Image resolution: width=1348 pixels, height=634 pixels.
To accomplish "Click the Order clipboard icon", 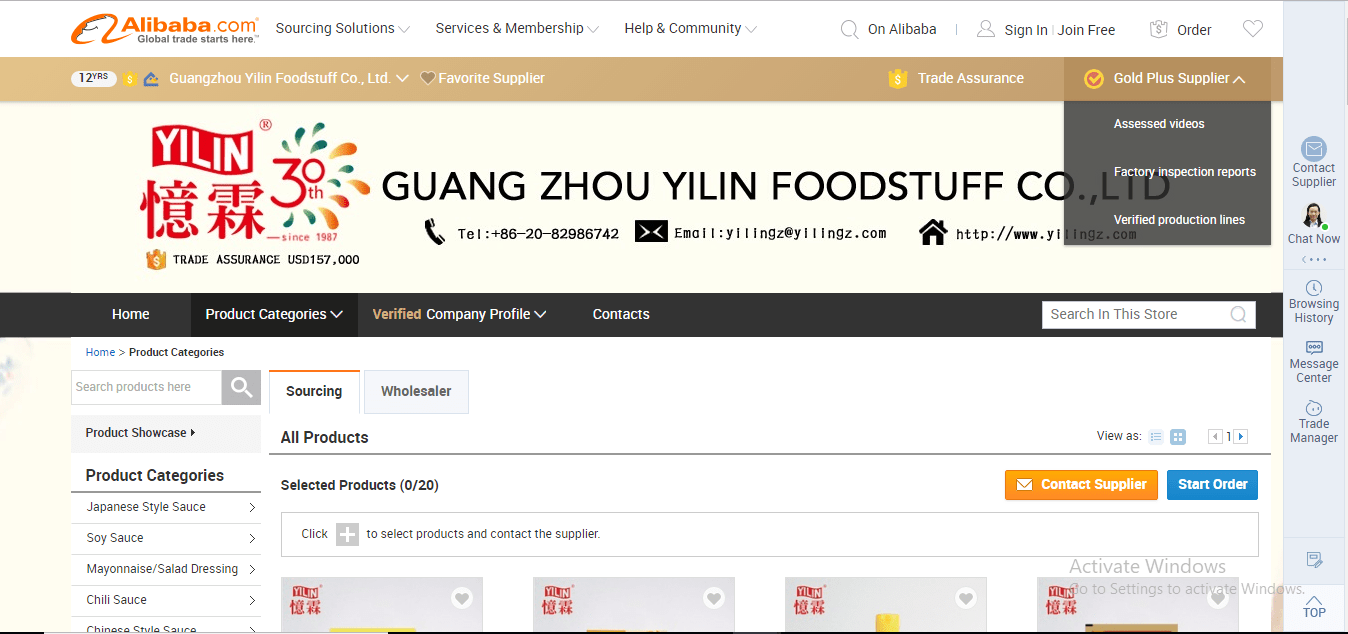I will tap(1159, 29).
